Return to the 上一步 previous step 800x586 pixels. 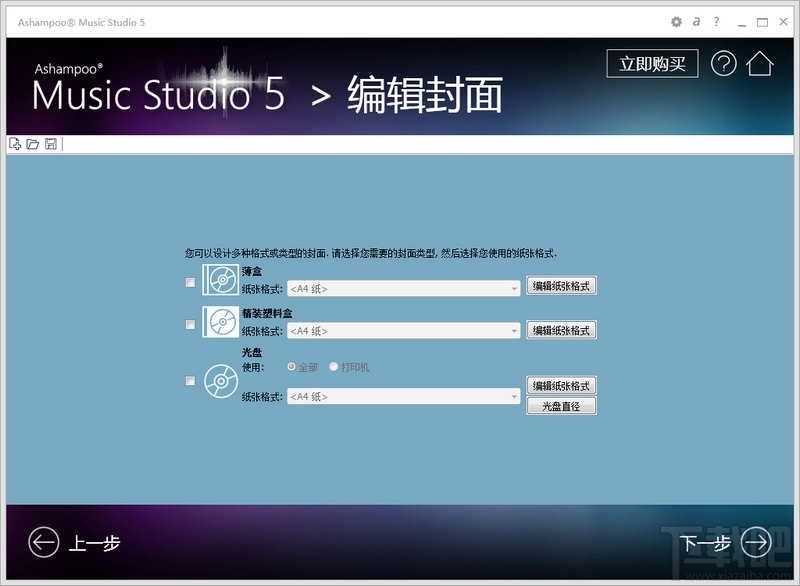(x=70, y=540)
